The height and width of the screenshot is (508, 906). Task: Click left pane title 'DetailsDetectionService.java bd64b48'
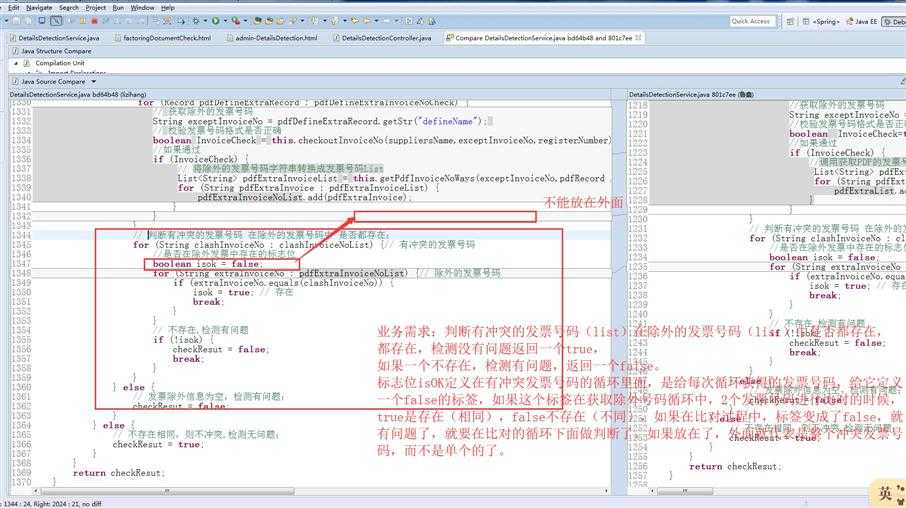[x=77, y=94]
